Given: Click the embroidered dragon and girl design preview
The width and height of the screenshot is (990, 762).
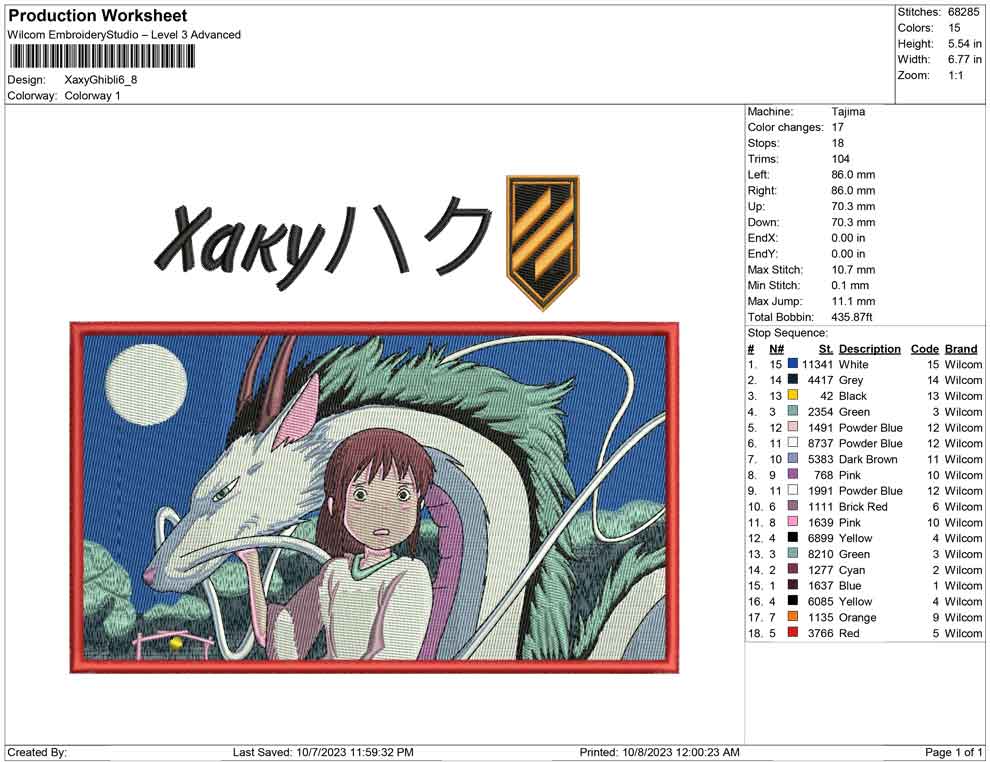Looking at the screenshot, I should point(374,498).
